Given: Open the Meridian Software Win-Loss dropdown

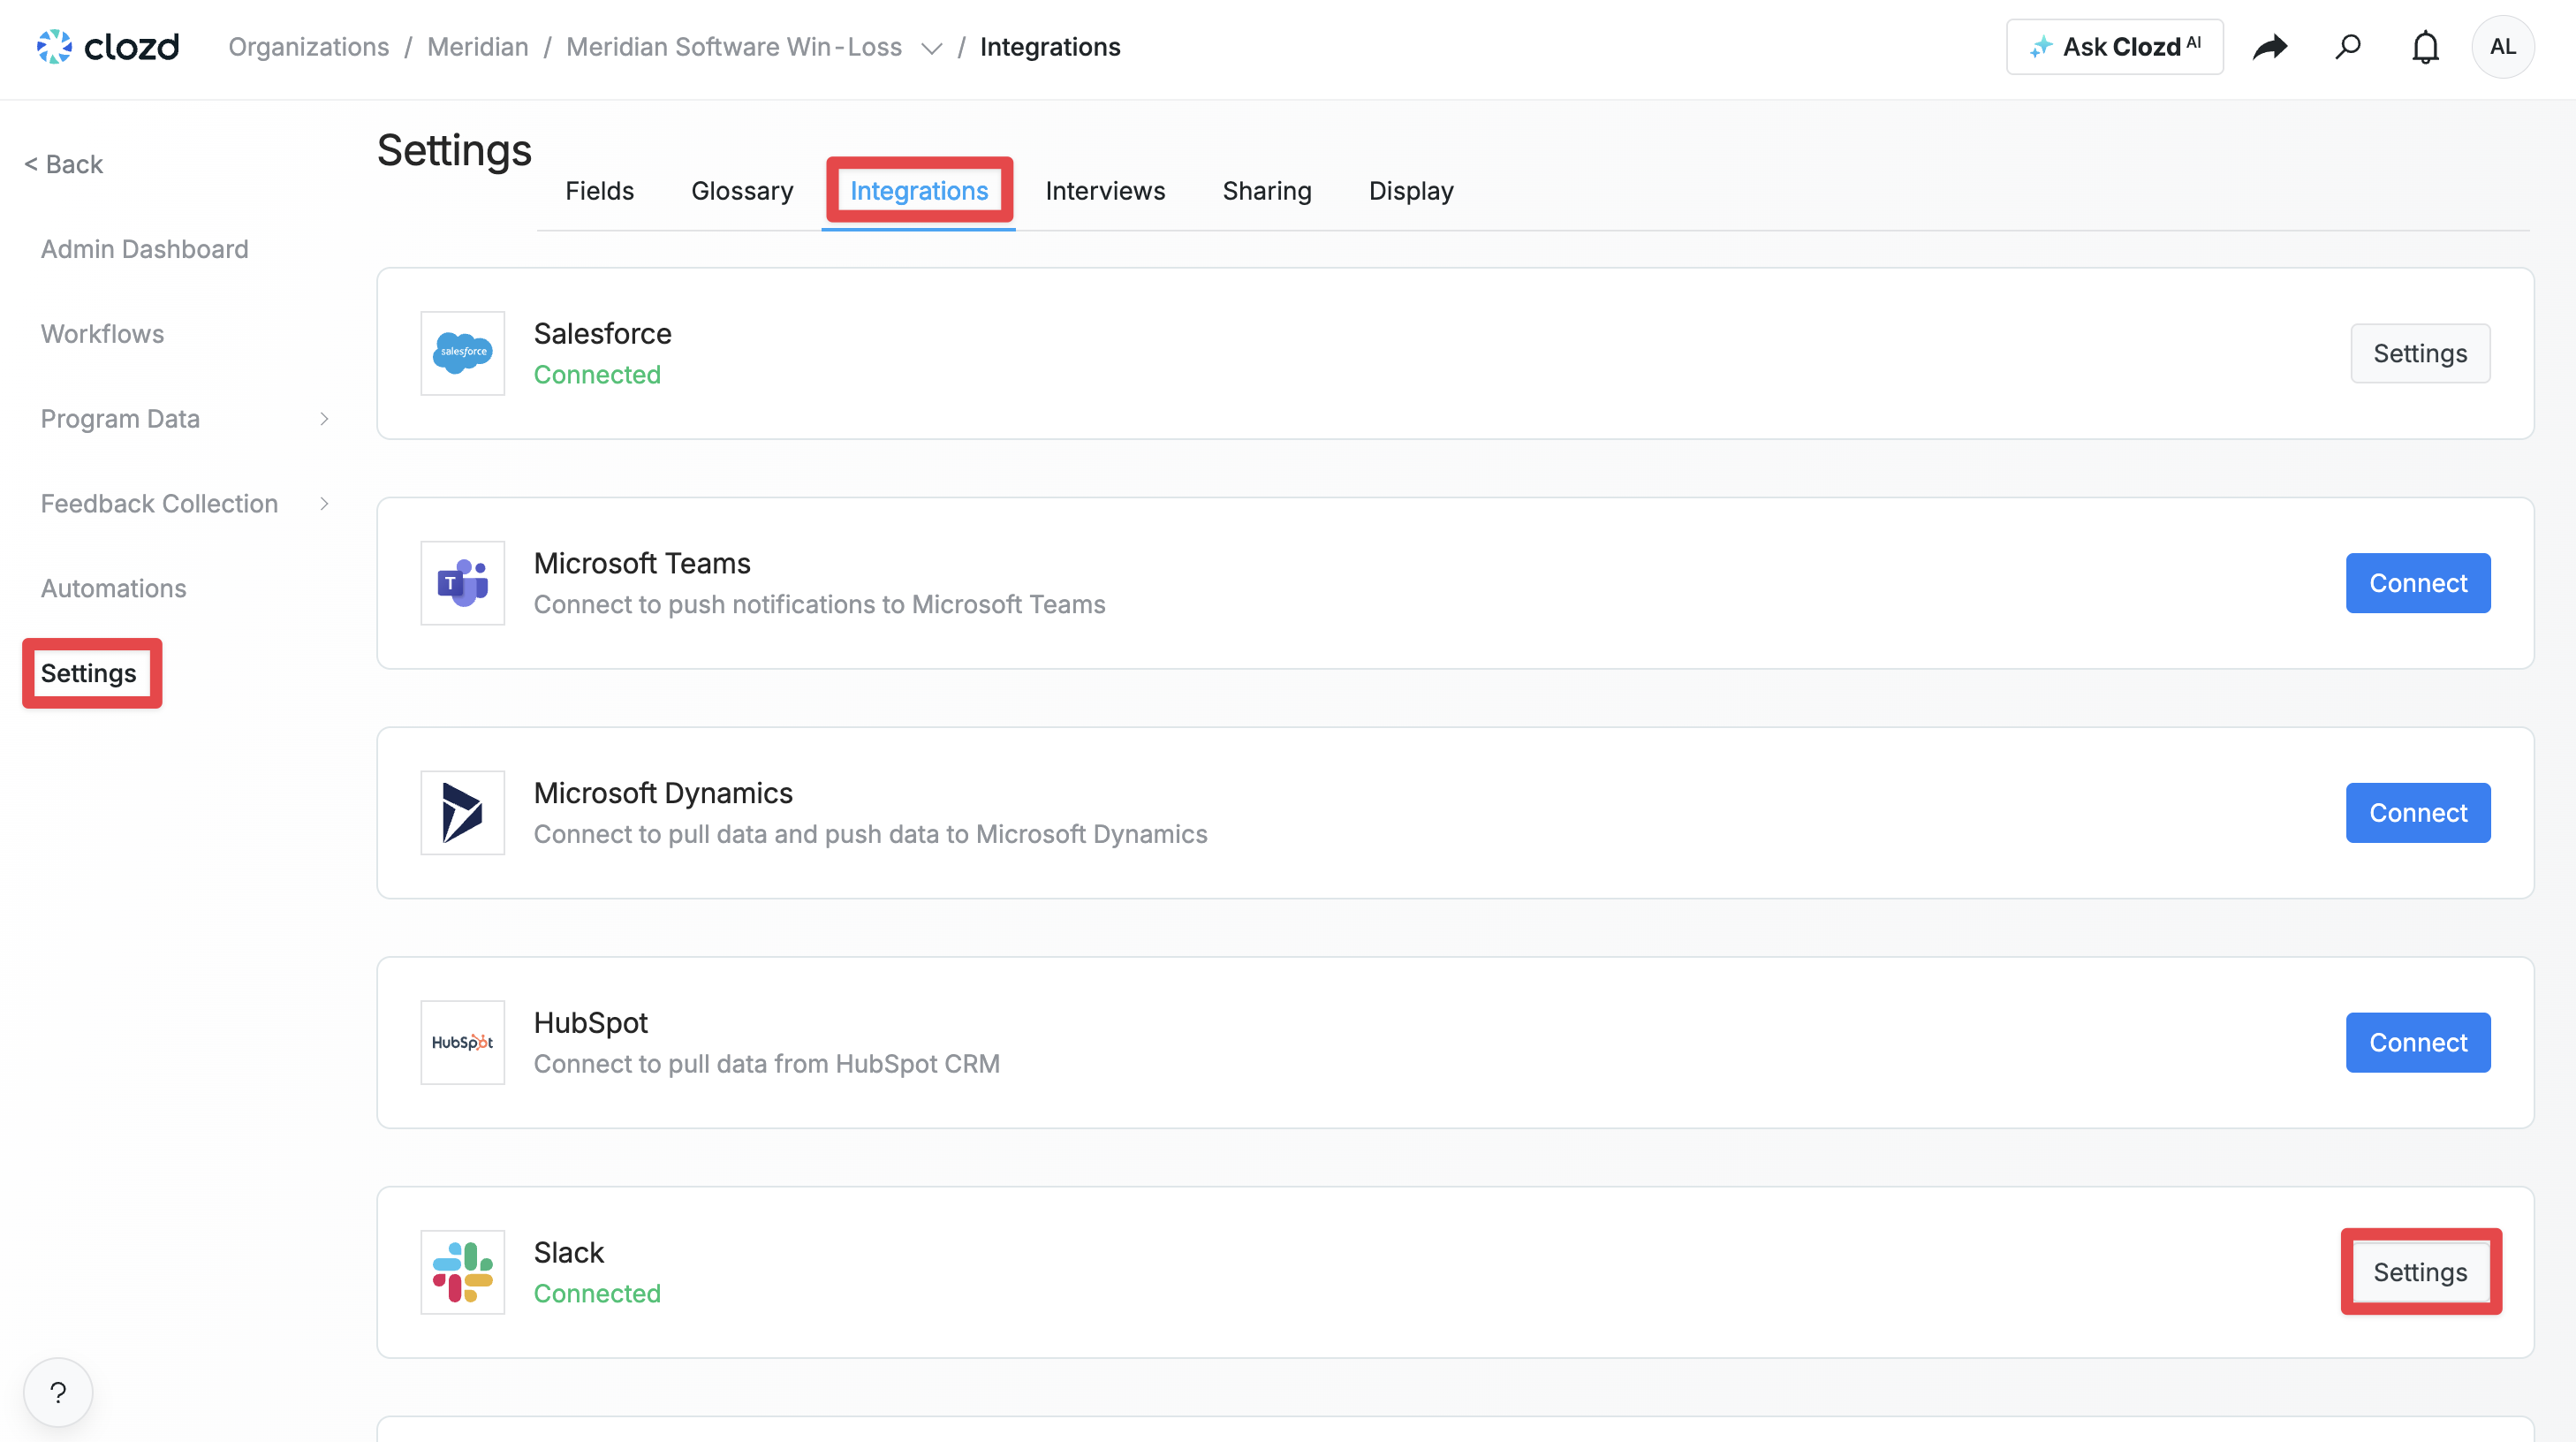Looking at the screenshot, I should pyautogui.click(x=931, y=48).
